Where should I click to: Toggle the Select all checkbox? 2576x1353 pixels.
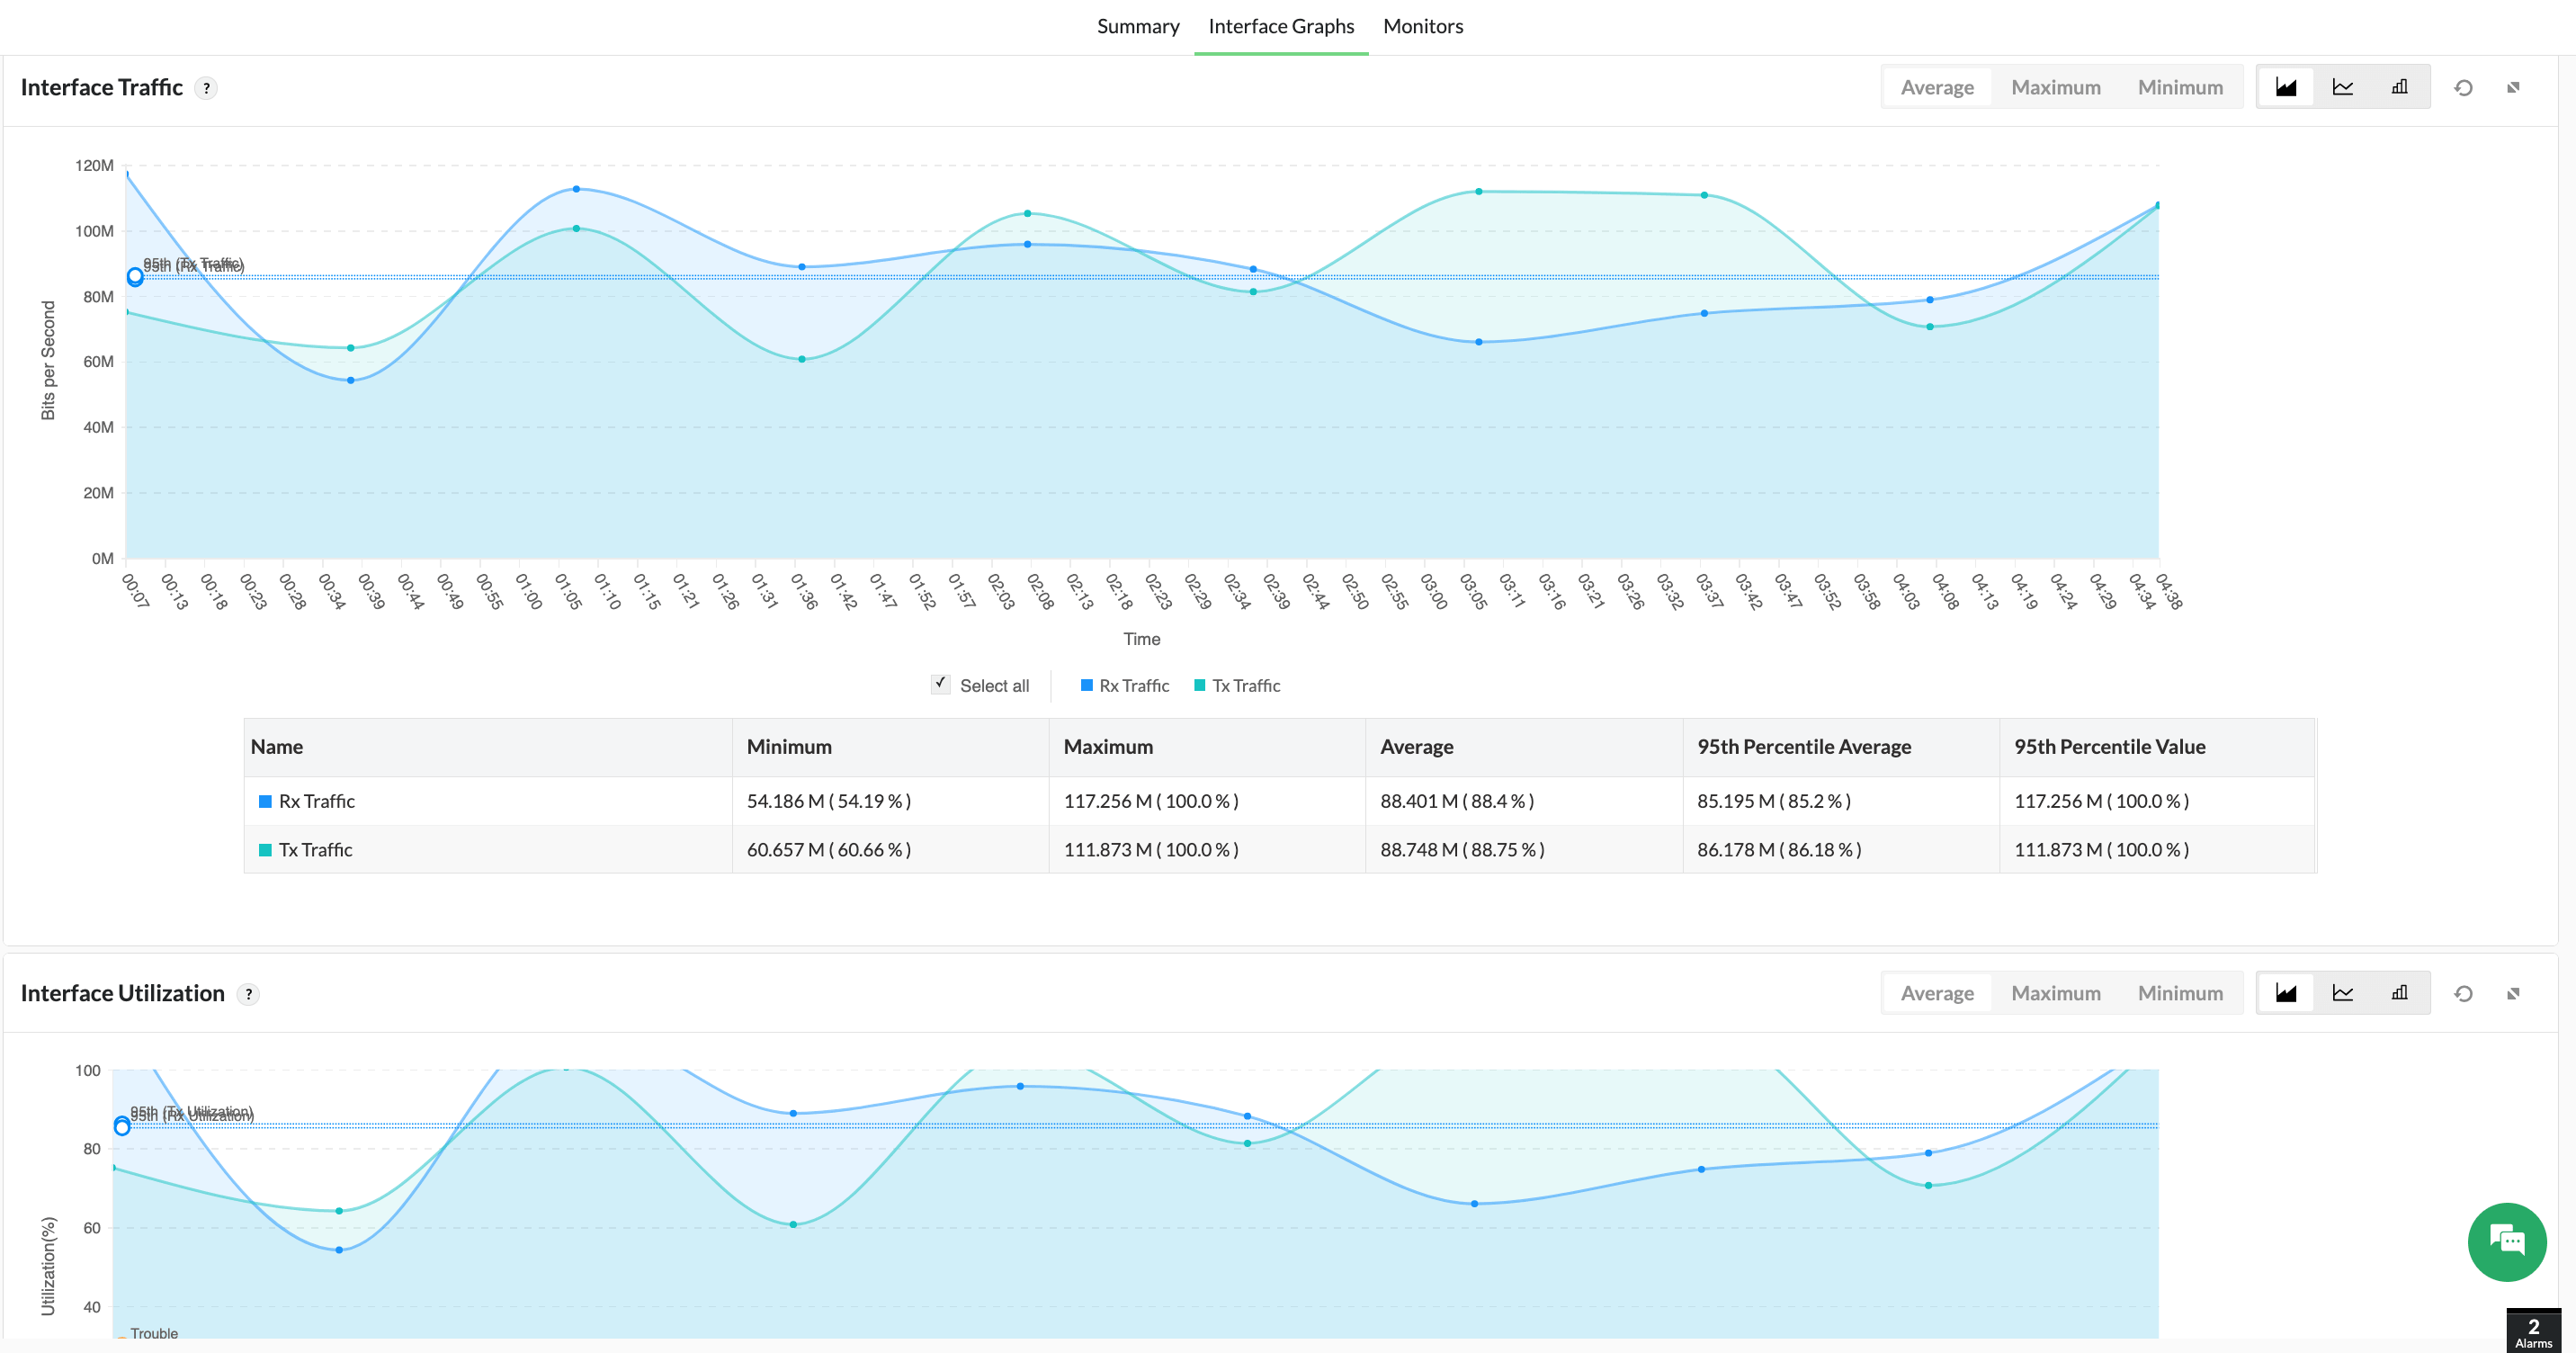tap(940, 684)
